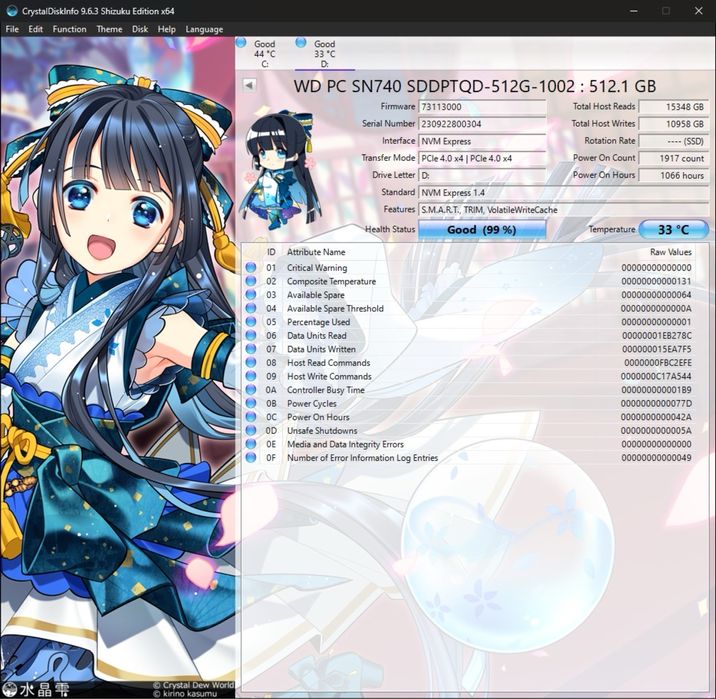716x699 pixels.
Task: Select the D: disk tab at 33 °C
Action: coord(325,54)
